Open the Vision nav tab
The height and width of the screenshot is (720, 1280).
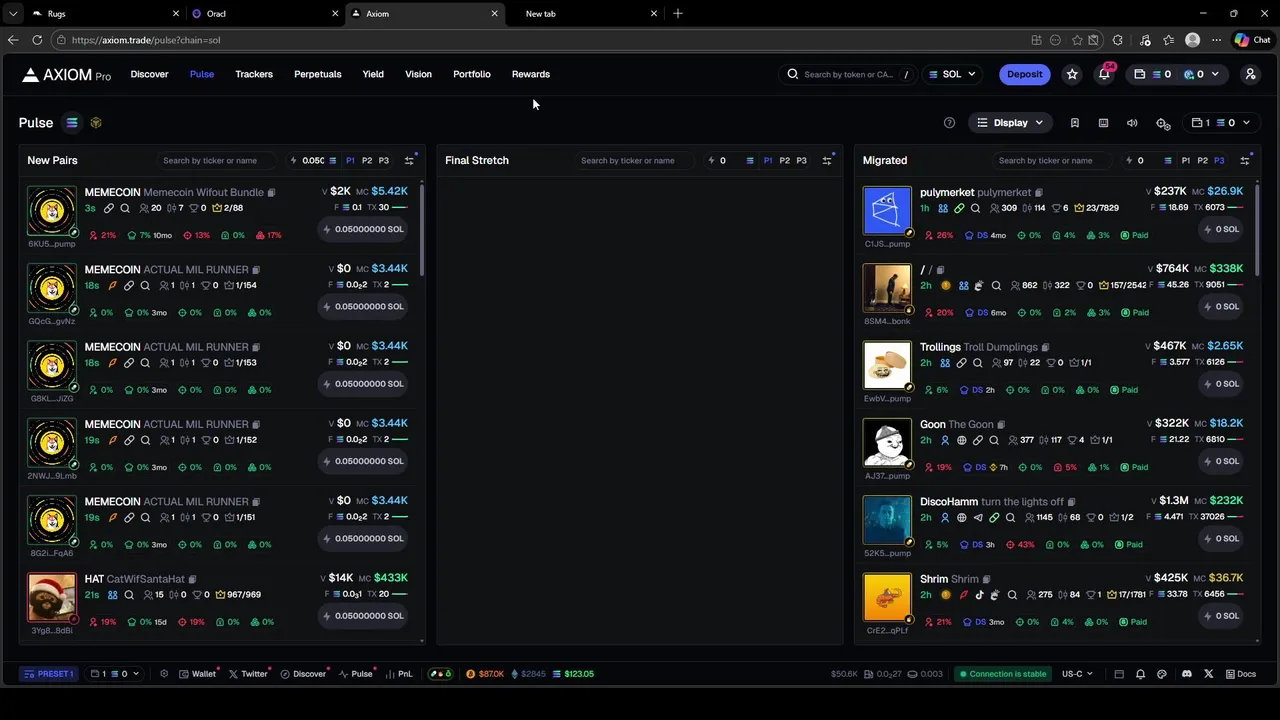[418, 74]
